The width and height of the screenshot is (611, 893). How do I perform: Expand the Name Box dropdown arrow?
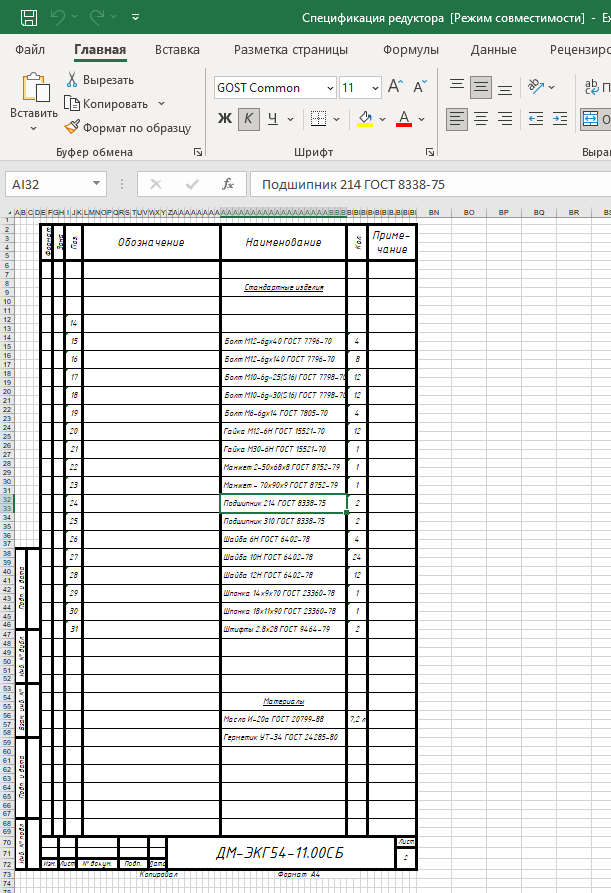[x=96, y=184]
